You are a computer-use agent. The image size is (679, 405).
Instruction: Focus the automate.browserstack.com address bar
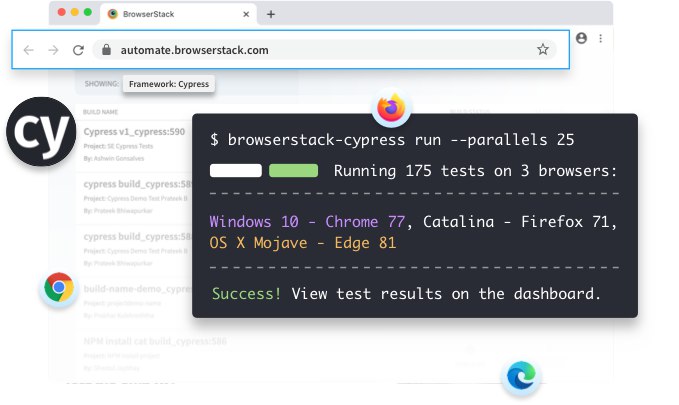(x=325, y=50)
